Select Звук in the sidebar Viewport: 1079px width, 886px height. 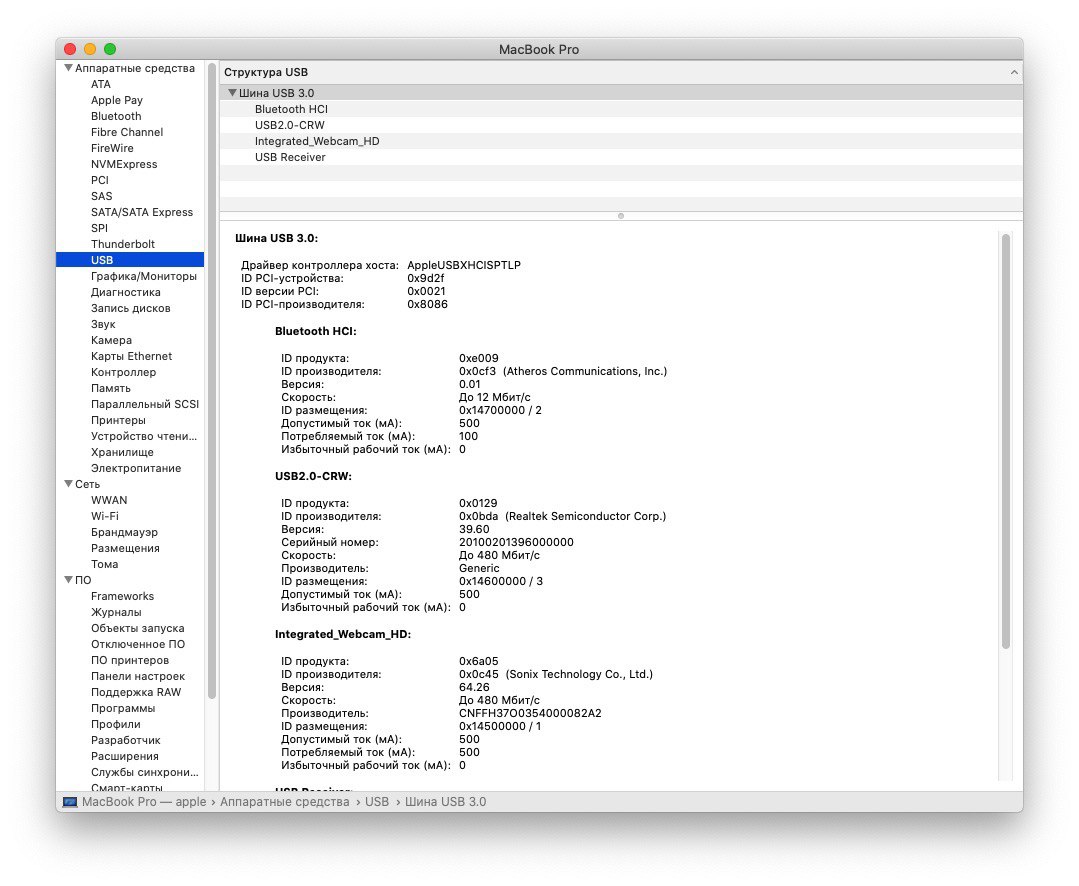tap(103, 324)
